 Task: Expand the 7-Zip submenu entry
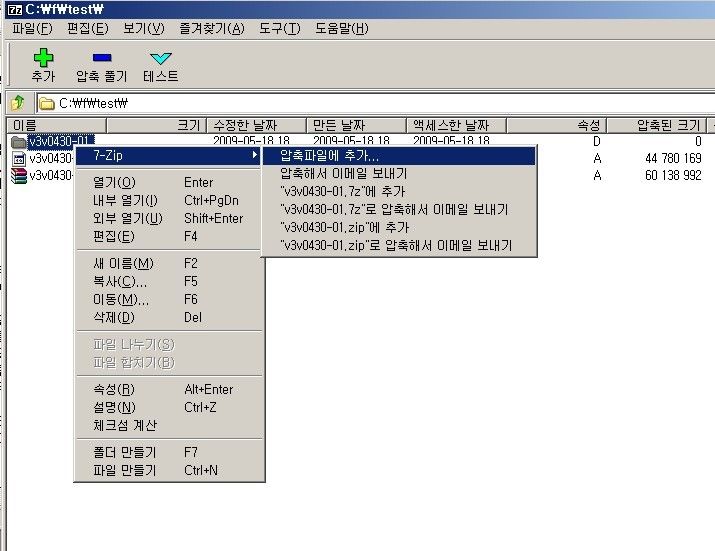pos(169,156)
